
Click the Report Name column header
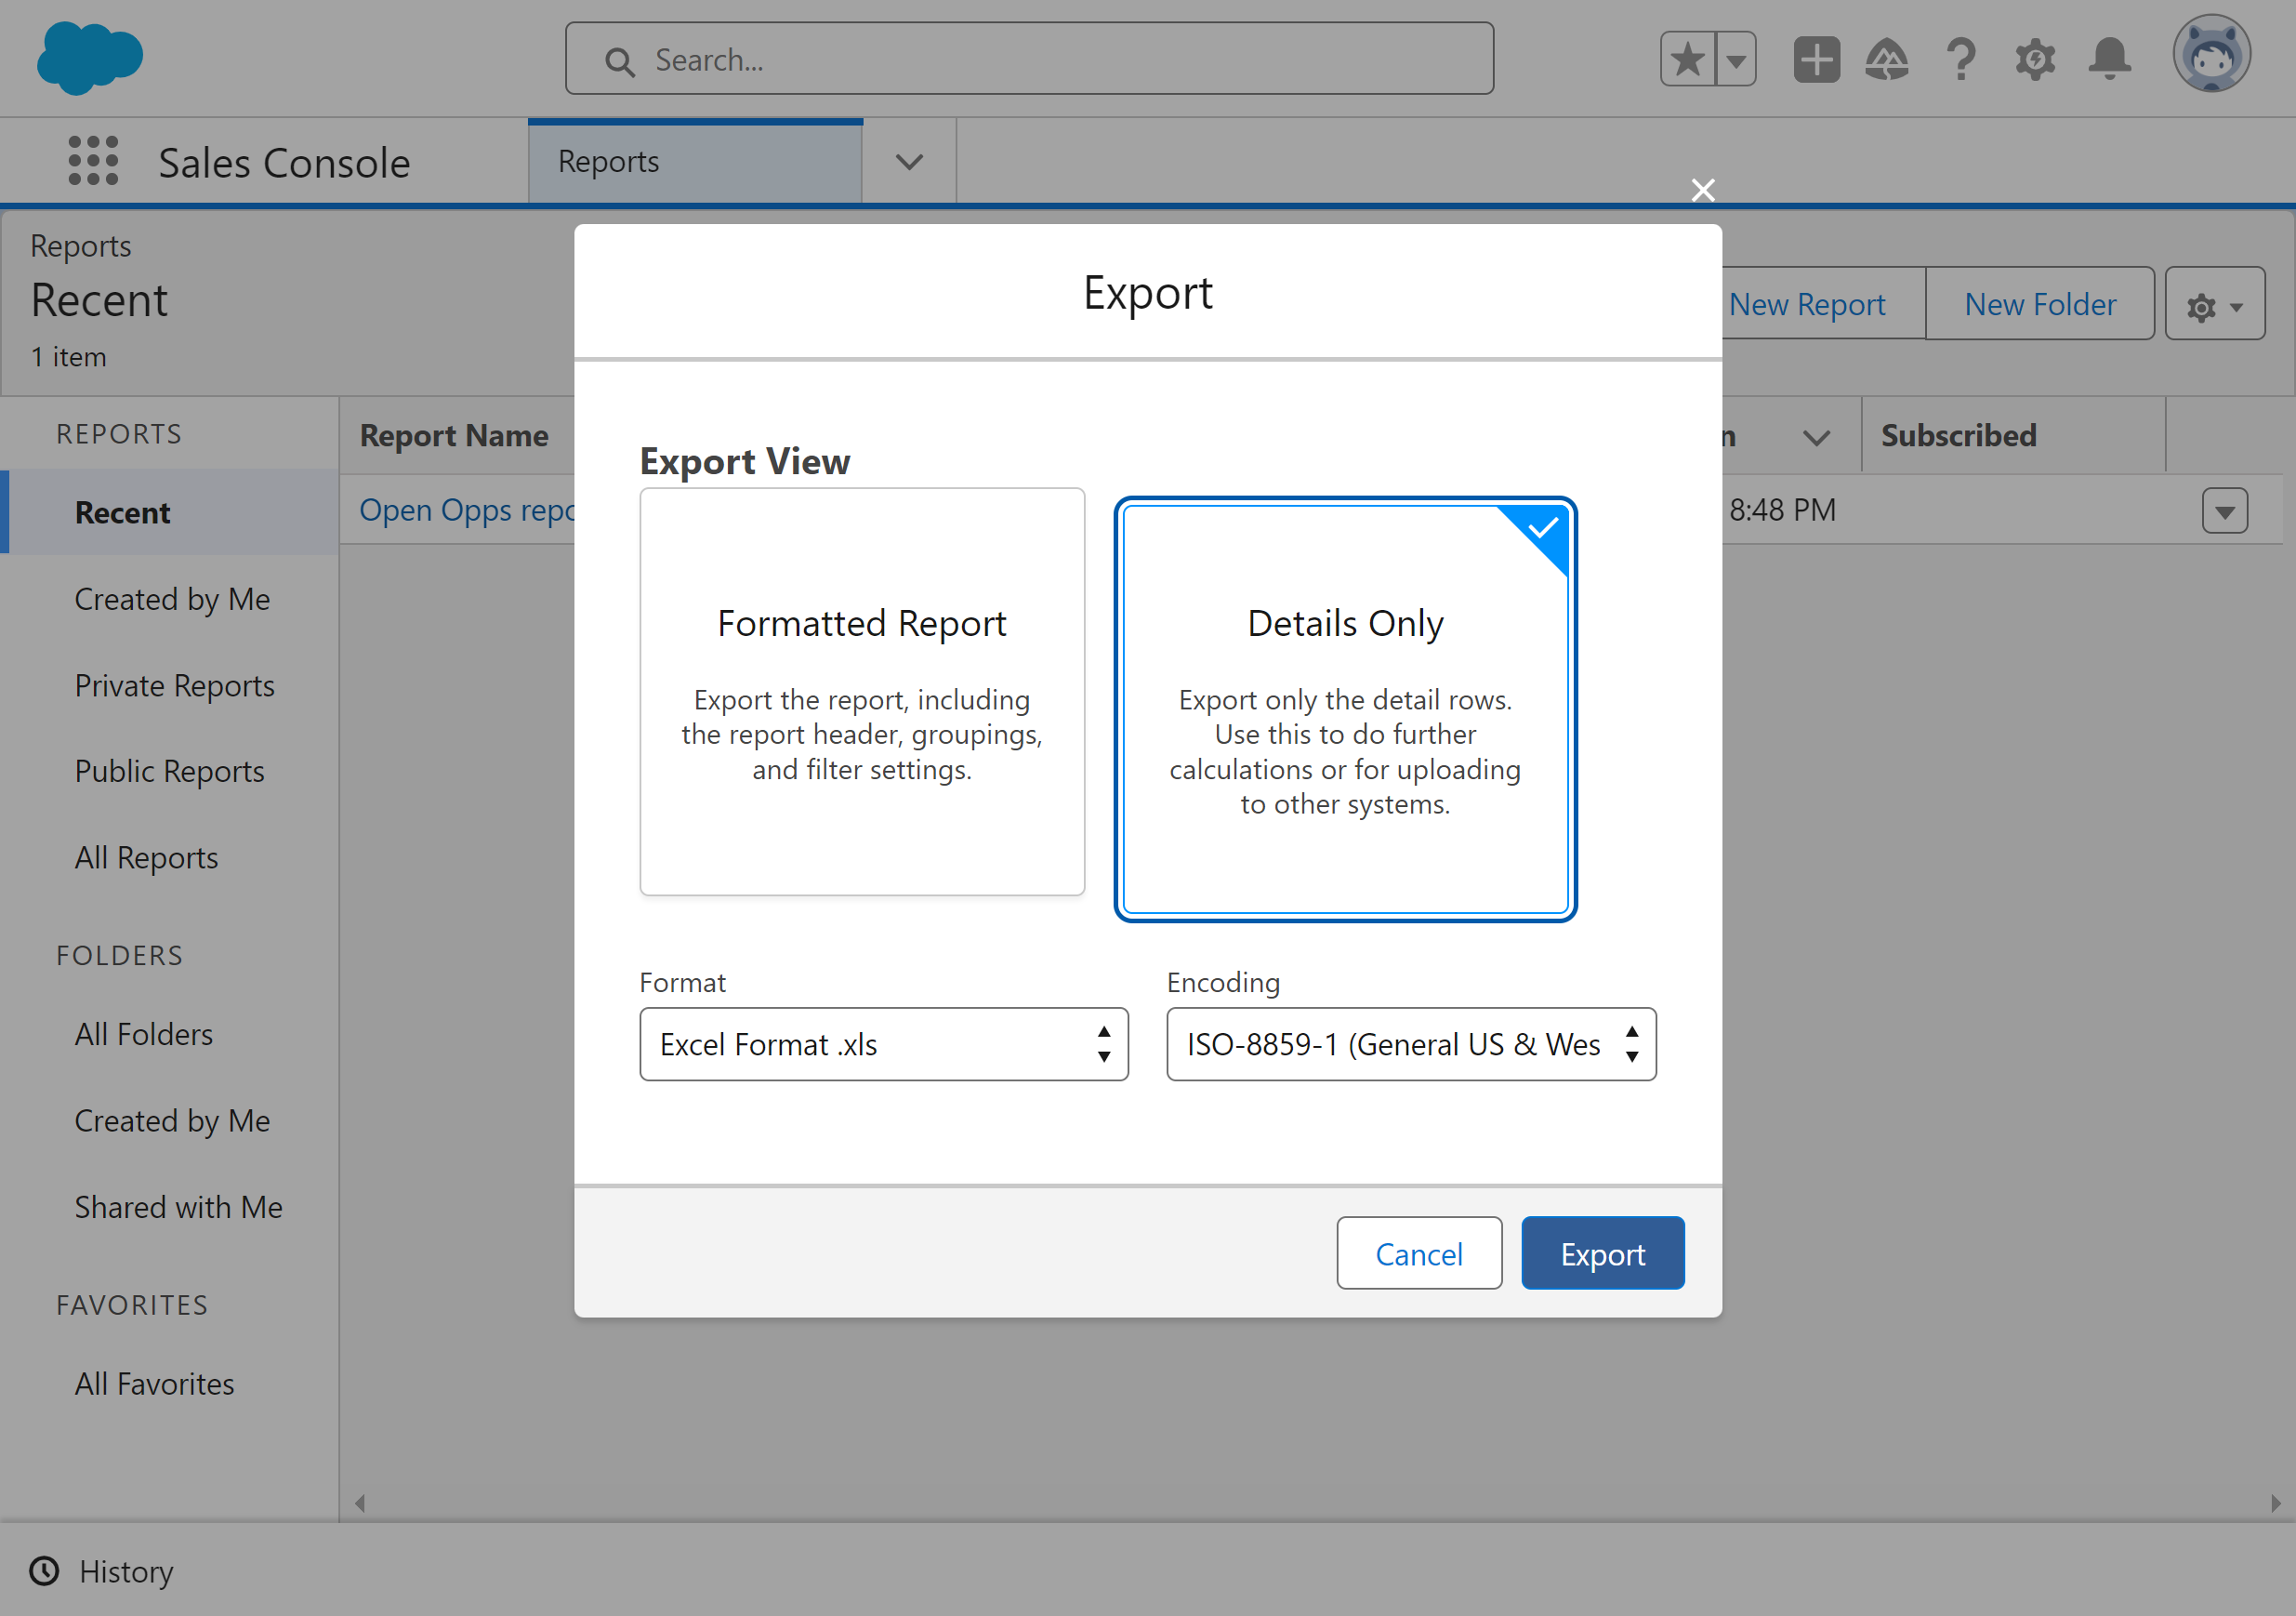[454, 436]
